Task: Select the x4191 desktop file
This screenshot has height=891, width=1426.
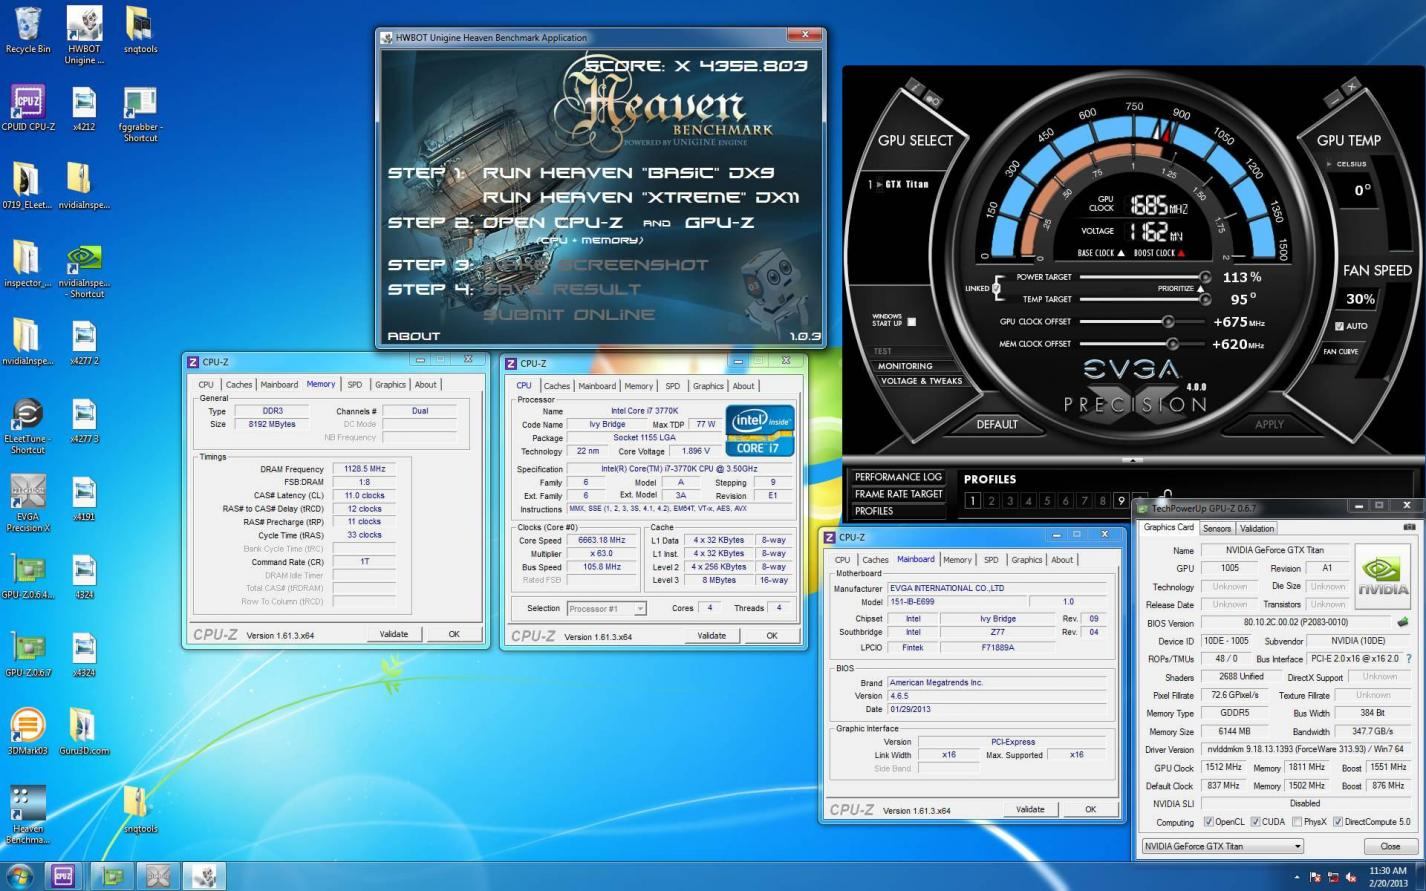Action: [84, 498]
